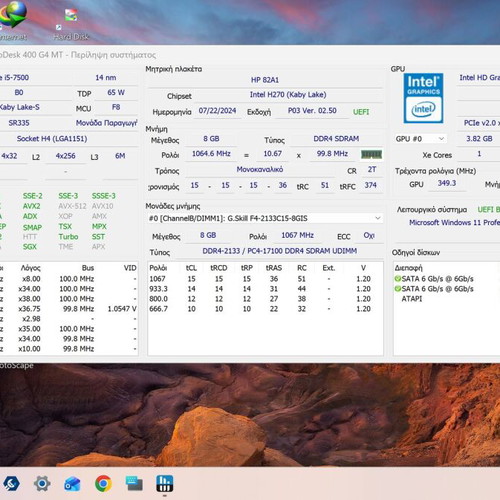Select the 933.3 MHz memory timing row

tap(265, 289)
